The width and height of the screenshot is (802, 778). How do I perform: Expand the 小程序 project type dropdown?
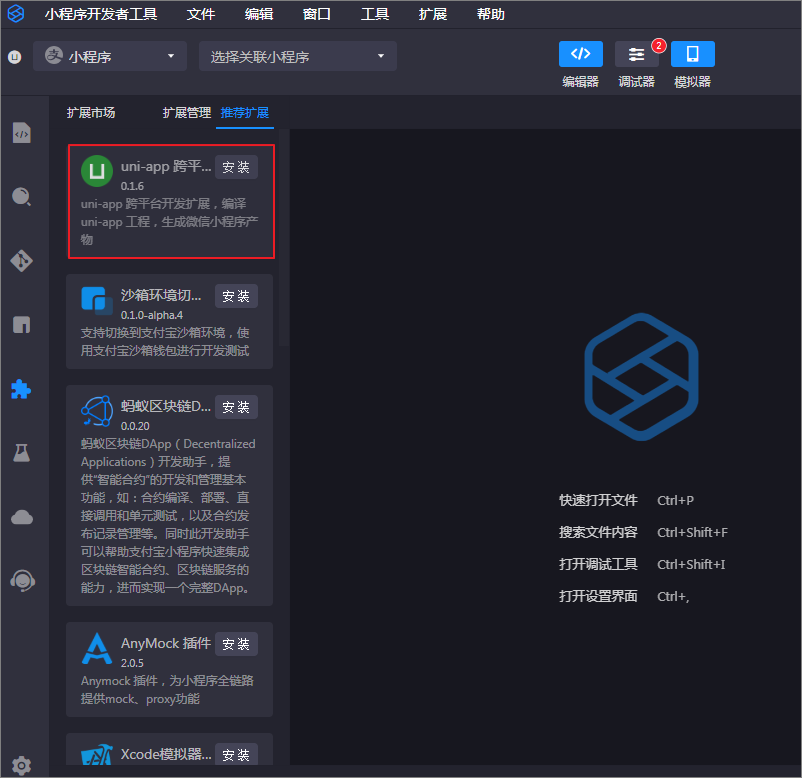pyautogui.click(x=110, y=57)
